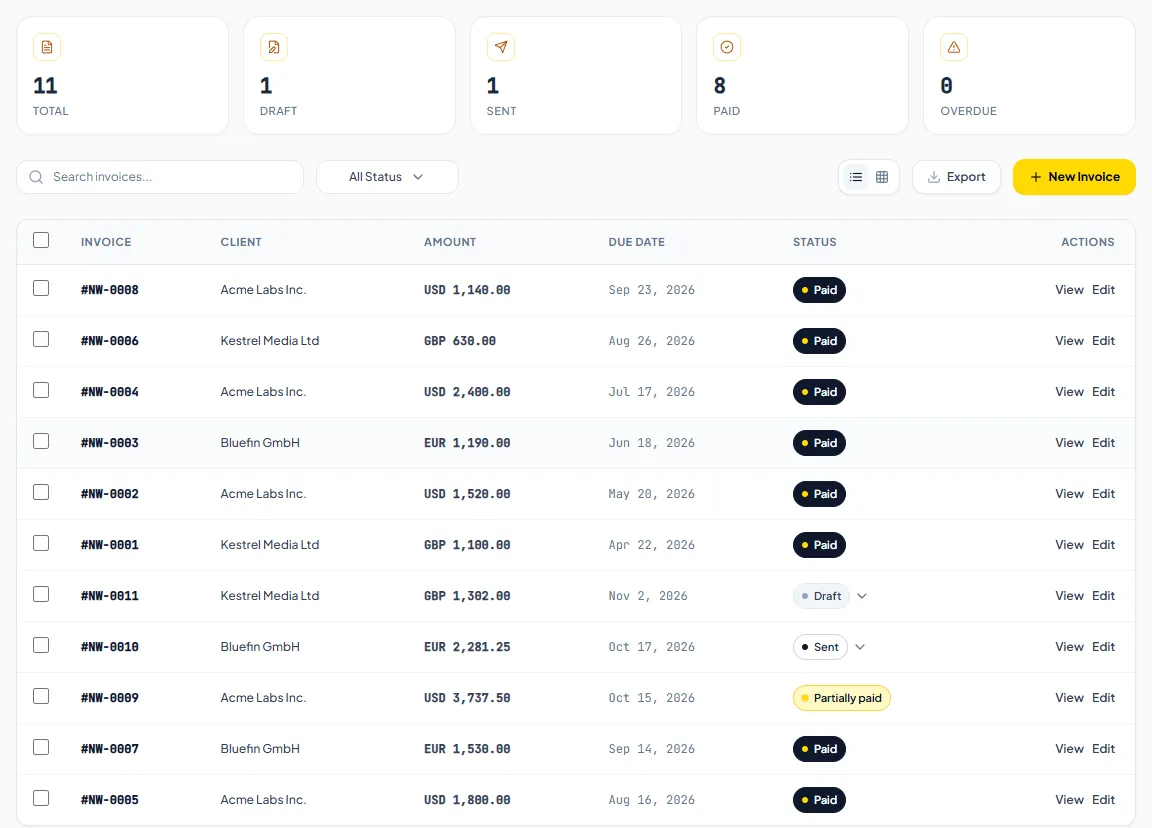Click the Partially paid status badge
The height and width of the screenshot is (828, 1152).
pos(841,698)
